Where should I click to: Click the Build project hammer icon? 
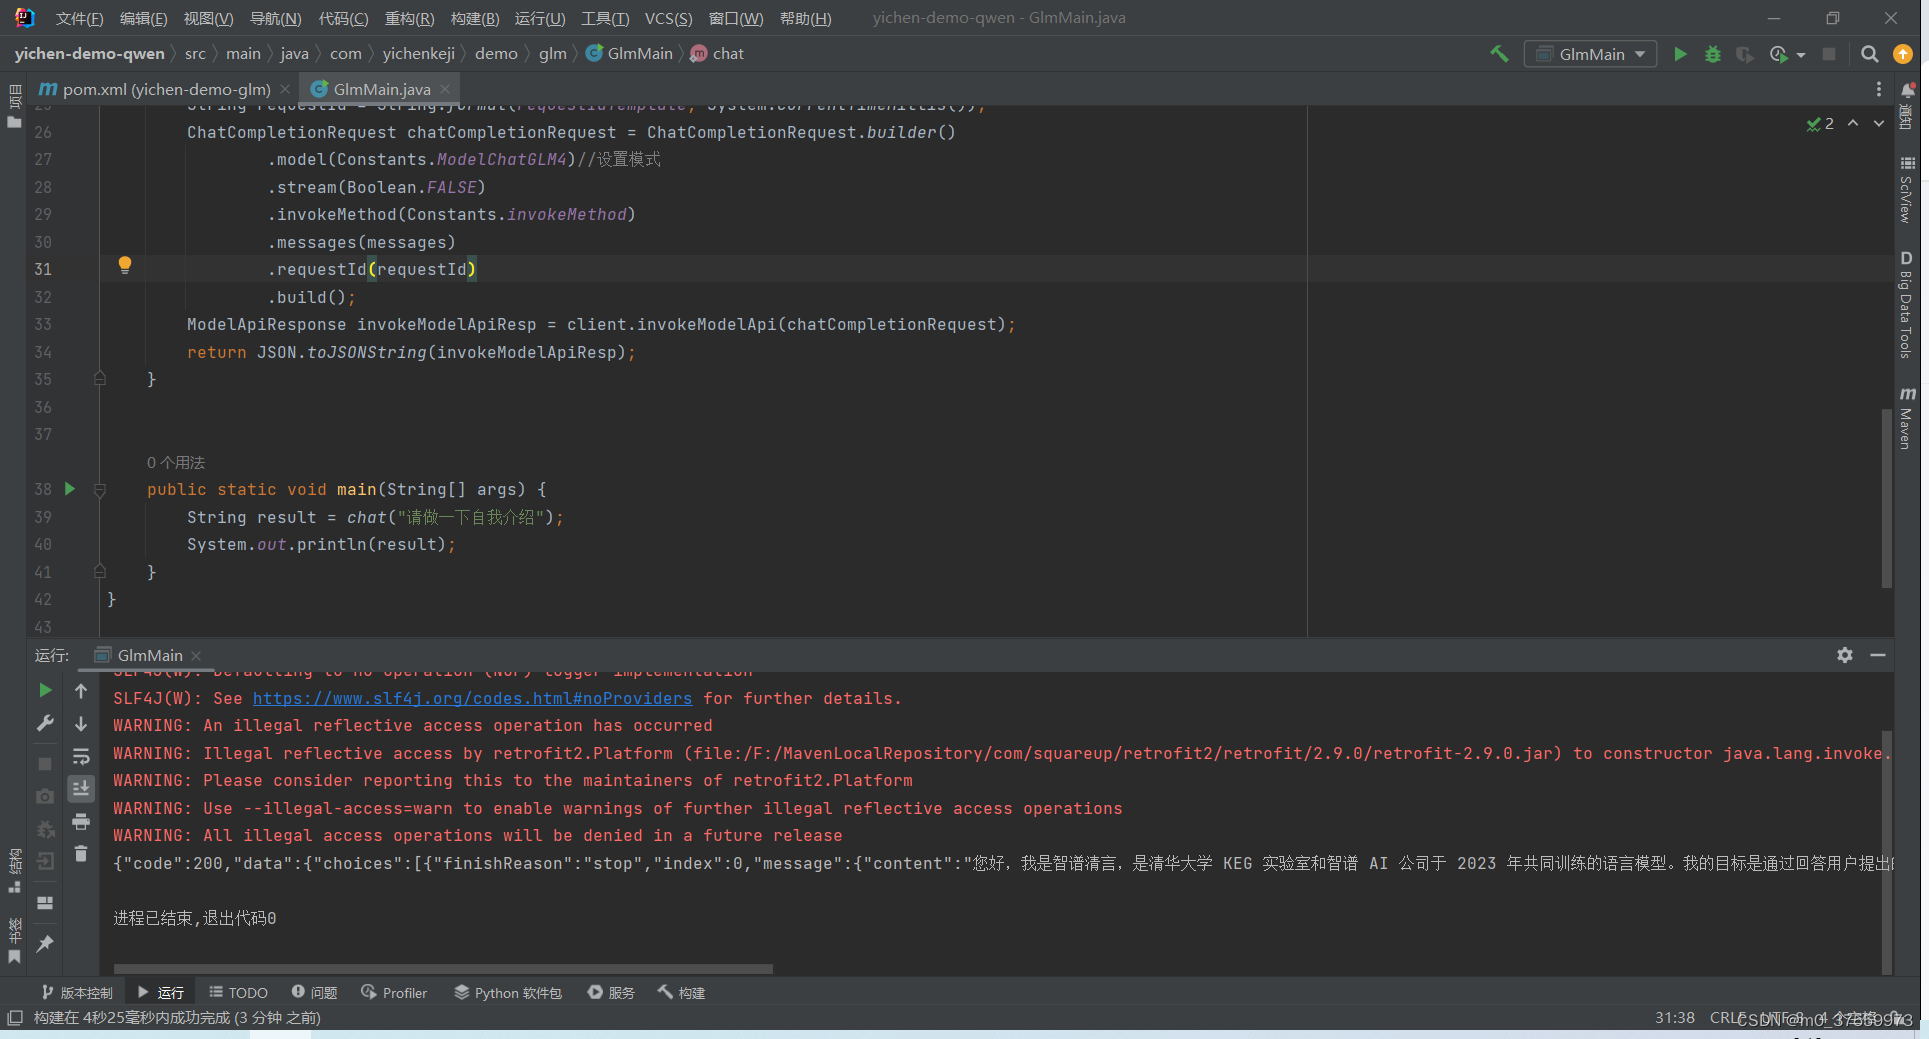(x=1499, y=54)
